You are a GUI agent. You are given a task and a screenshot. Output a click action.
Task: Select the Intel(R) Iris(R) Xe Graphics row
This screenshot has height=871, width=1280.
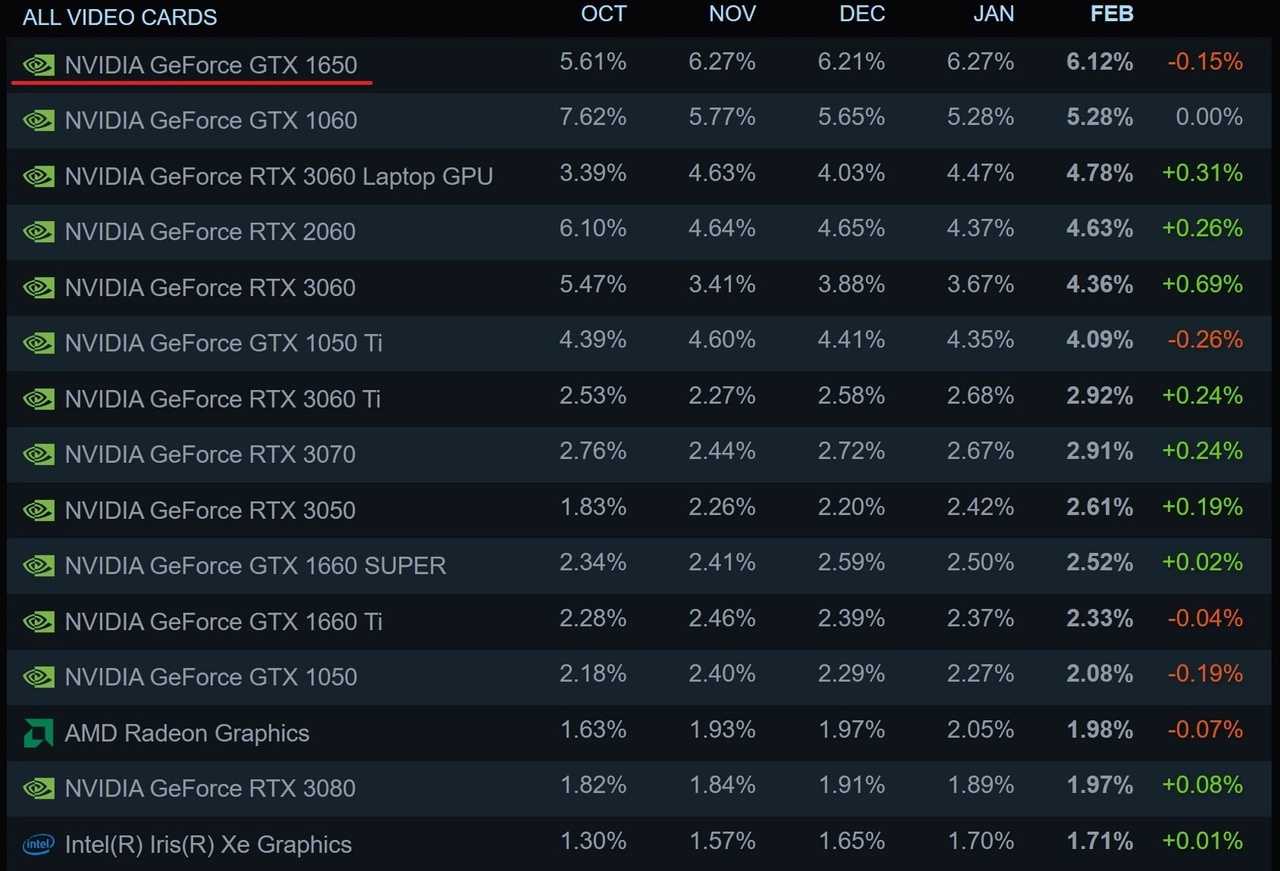(640, 844)
